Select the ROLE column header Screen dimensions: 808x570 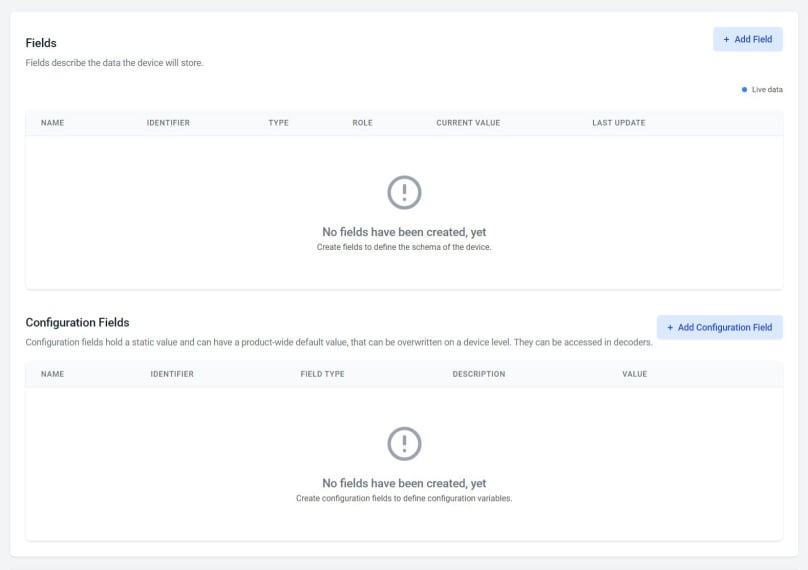click(362, 123)
